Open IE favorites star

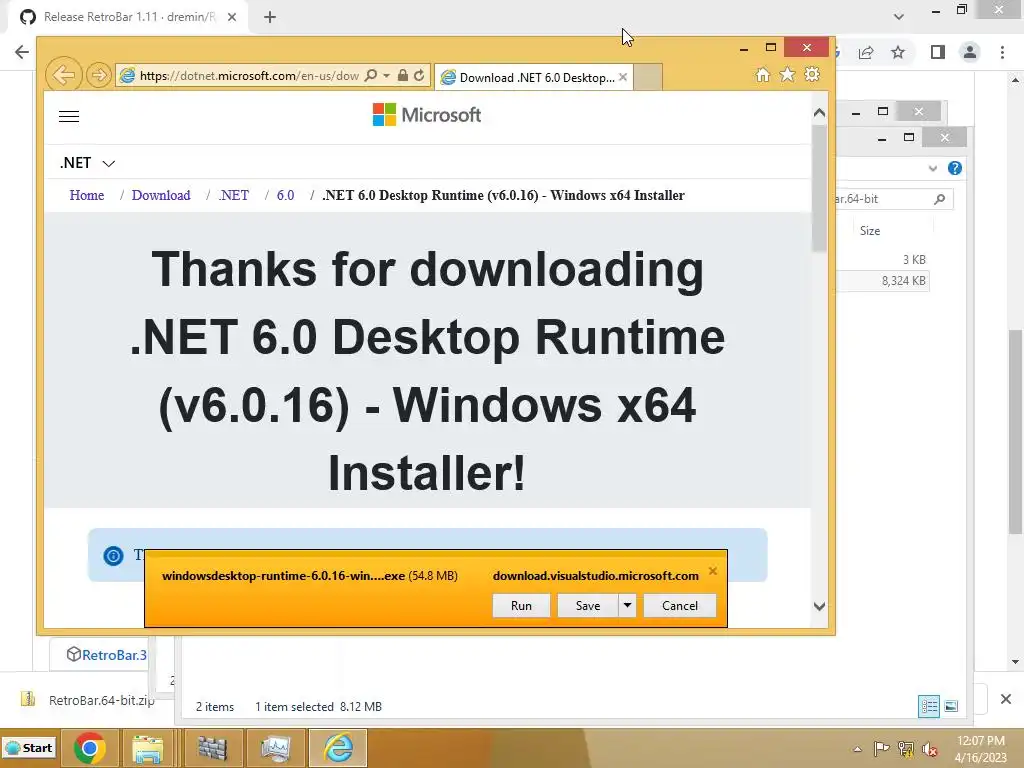pyautogui.click(x=788, y=74)
